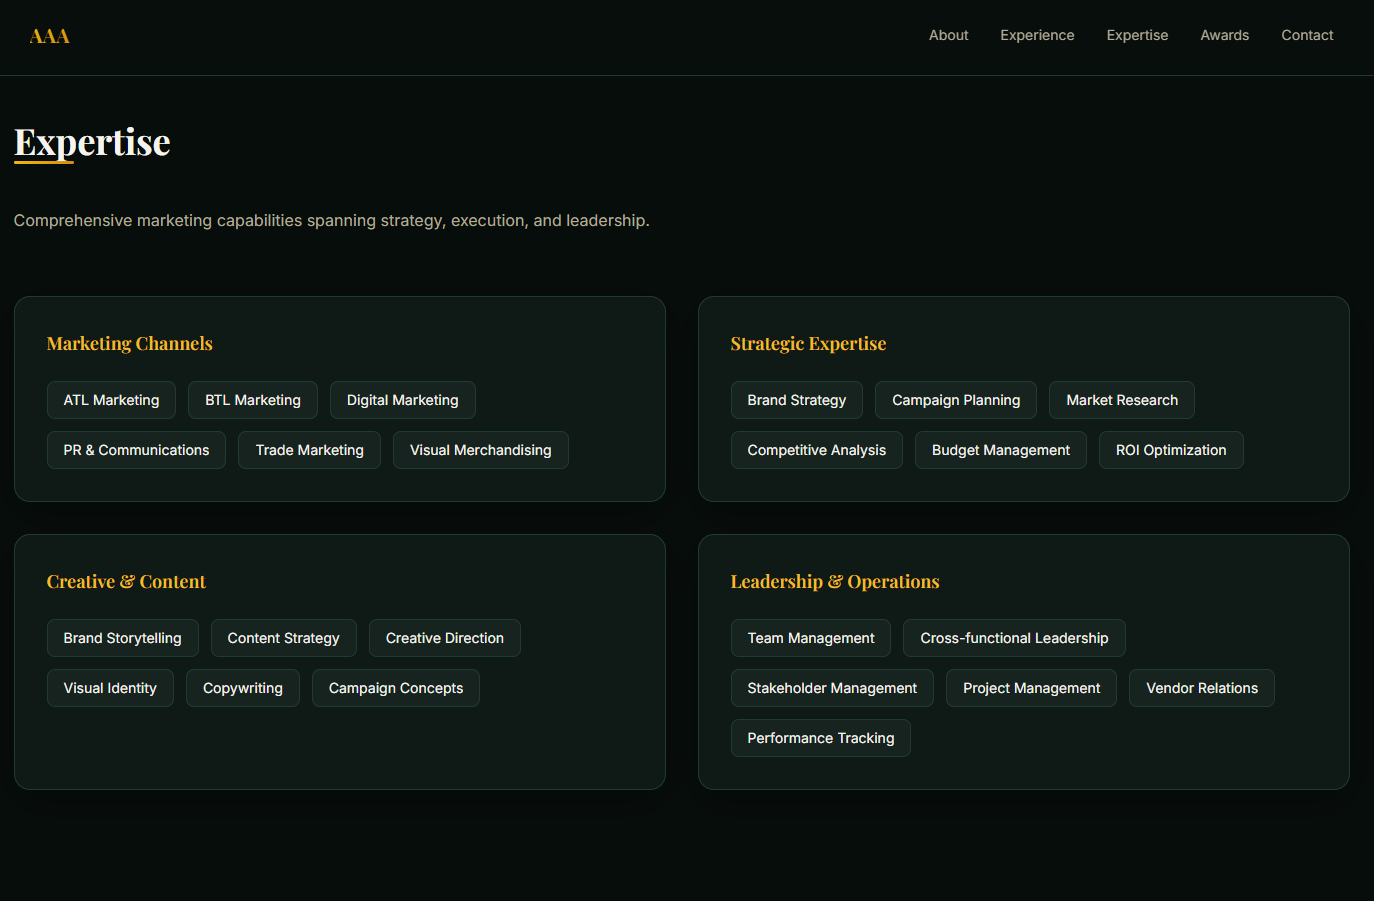Click the Brand Storytelling tag
The image size is (1374, 901).
pos(123,638)
